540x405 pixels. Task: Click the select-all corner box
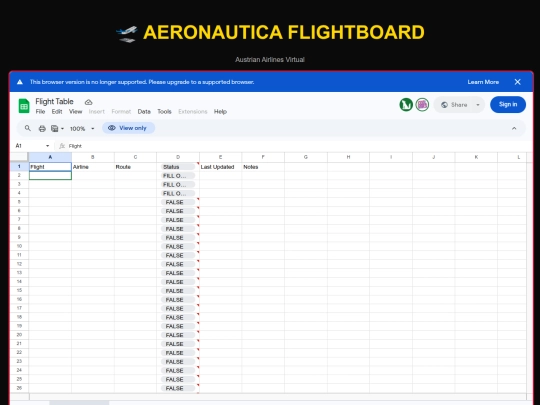[x=19, y=157]
